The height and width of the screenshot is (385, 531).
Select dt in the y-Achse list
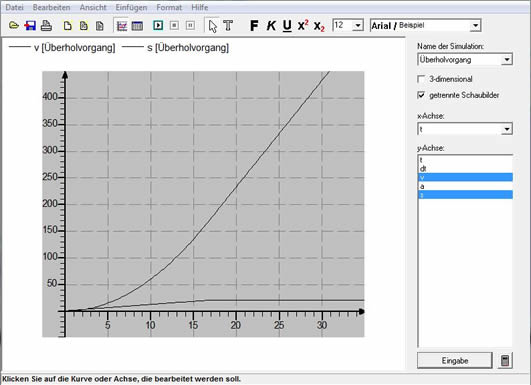(465, 168)
